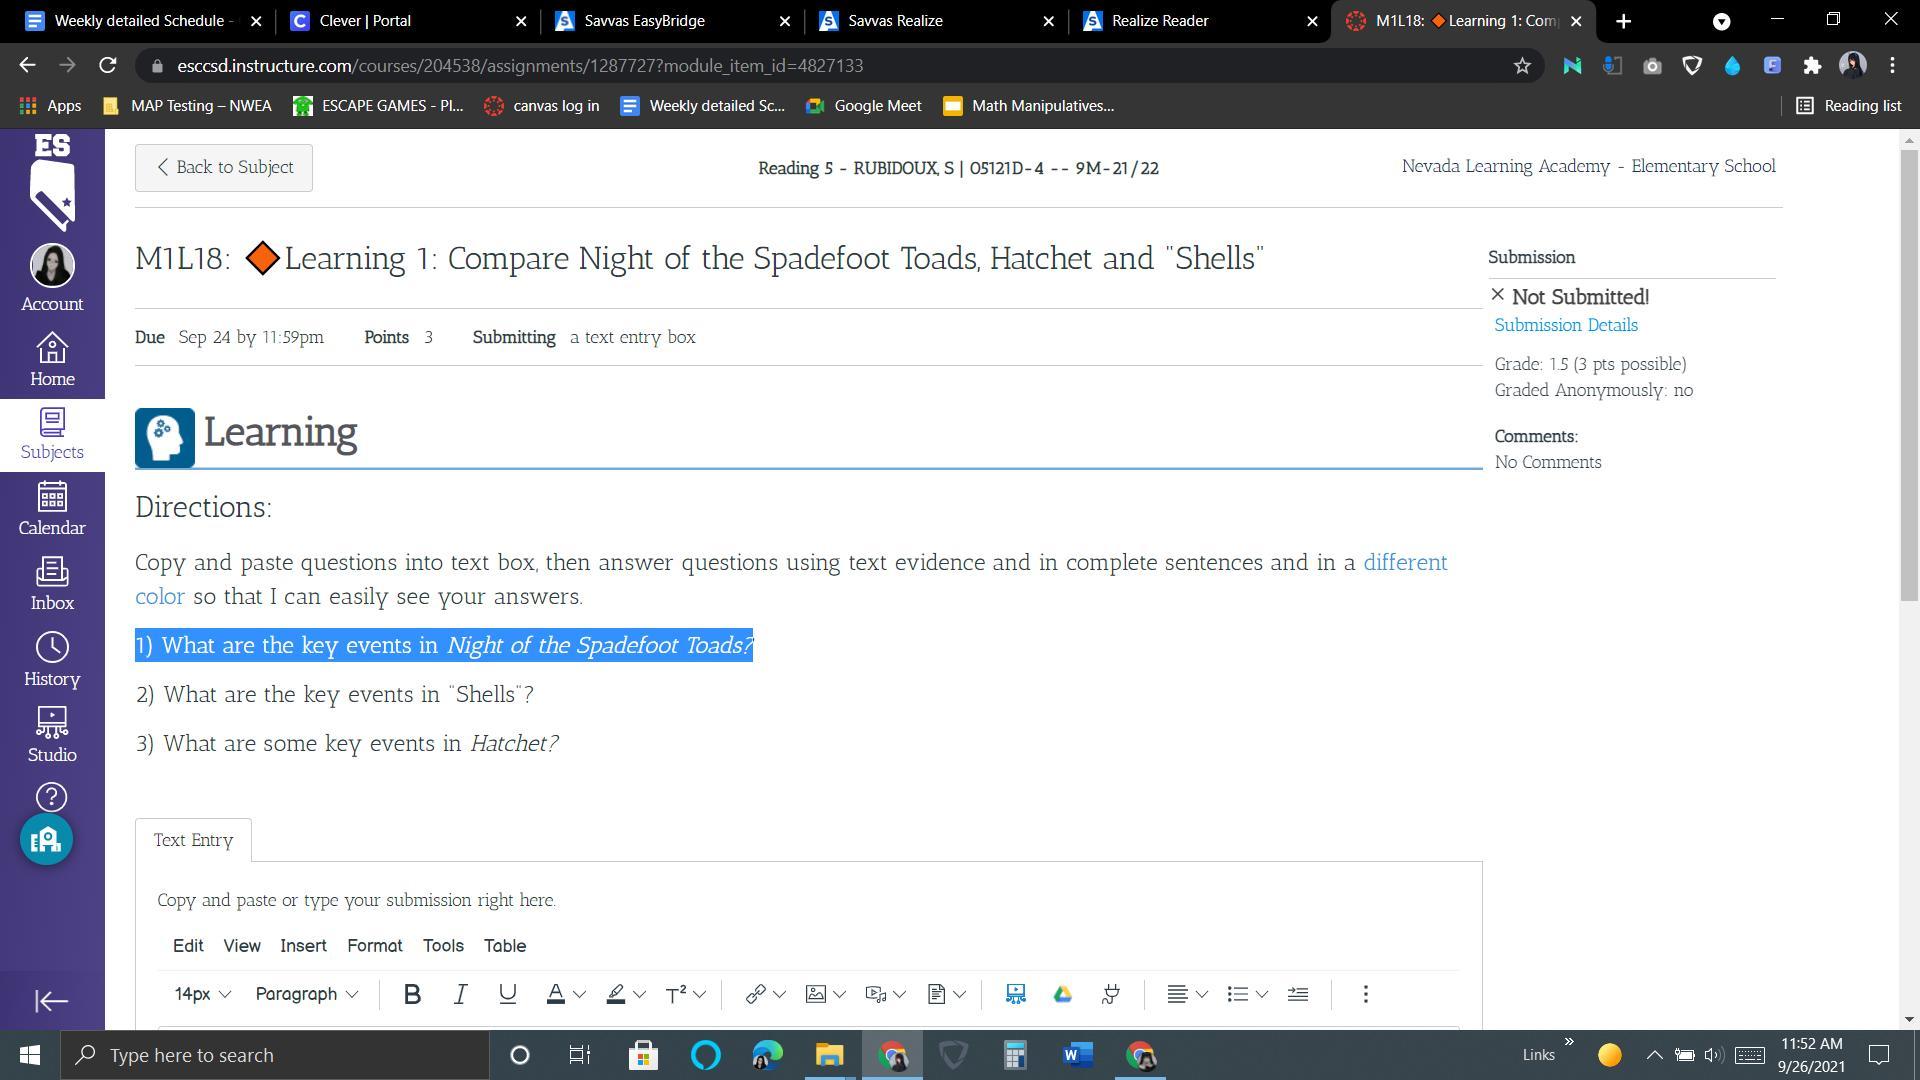The height and width of the screenshot is (1080, 1920).
Task: Open the text alignment dropdown
Action: (1187, 994)
